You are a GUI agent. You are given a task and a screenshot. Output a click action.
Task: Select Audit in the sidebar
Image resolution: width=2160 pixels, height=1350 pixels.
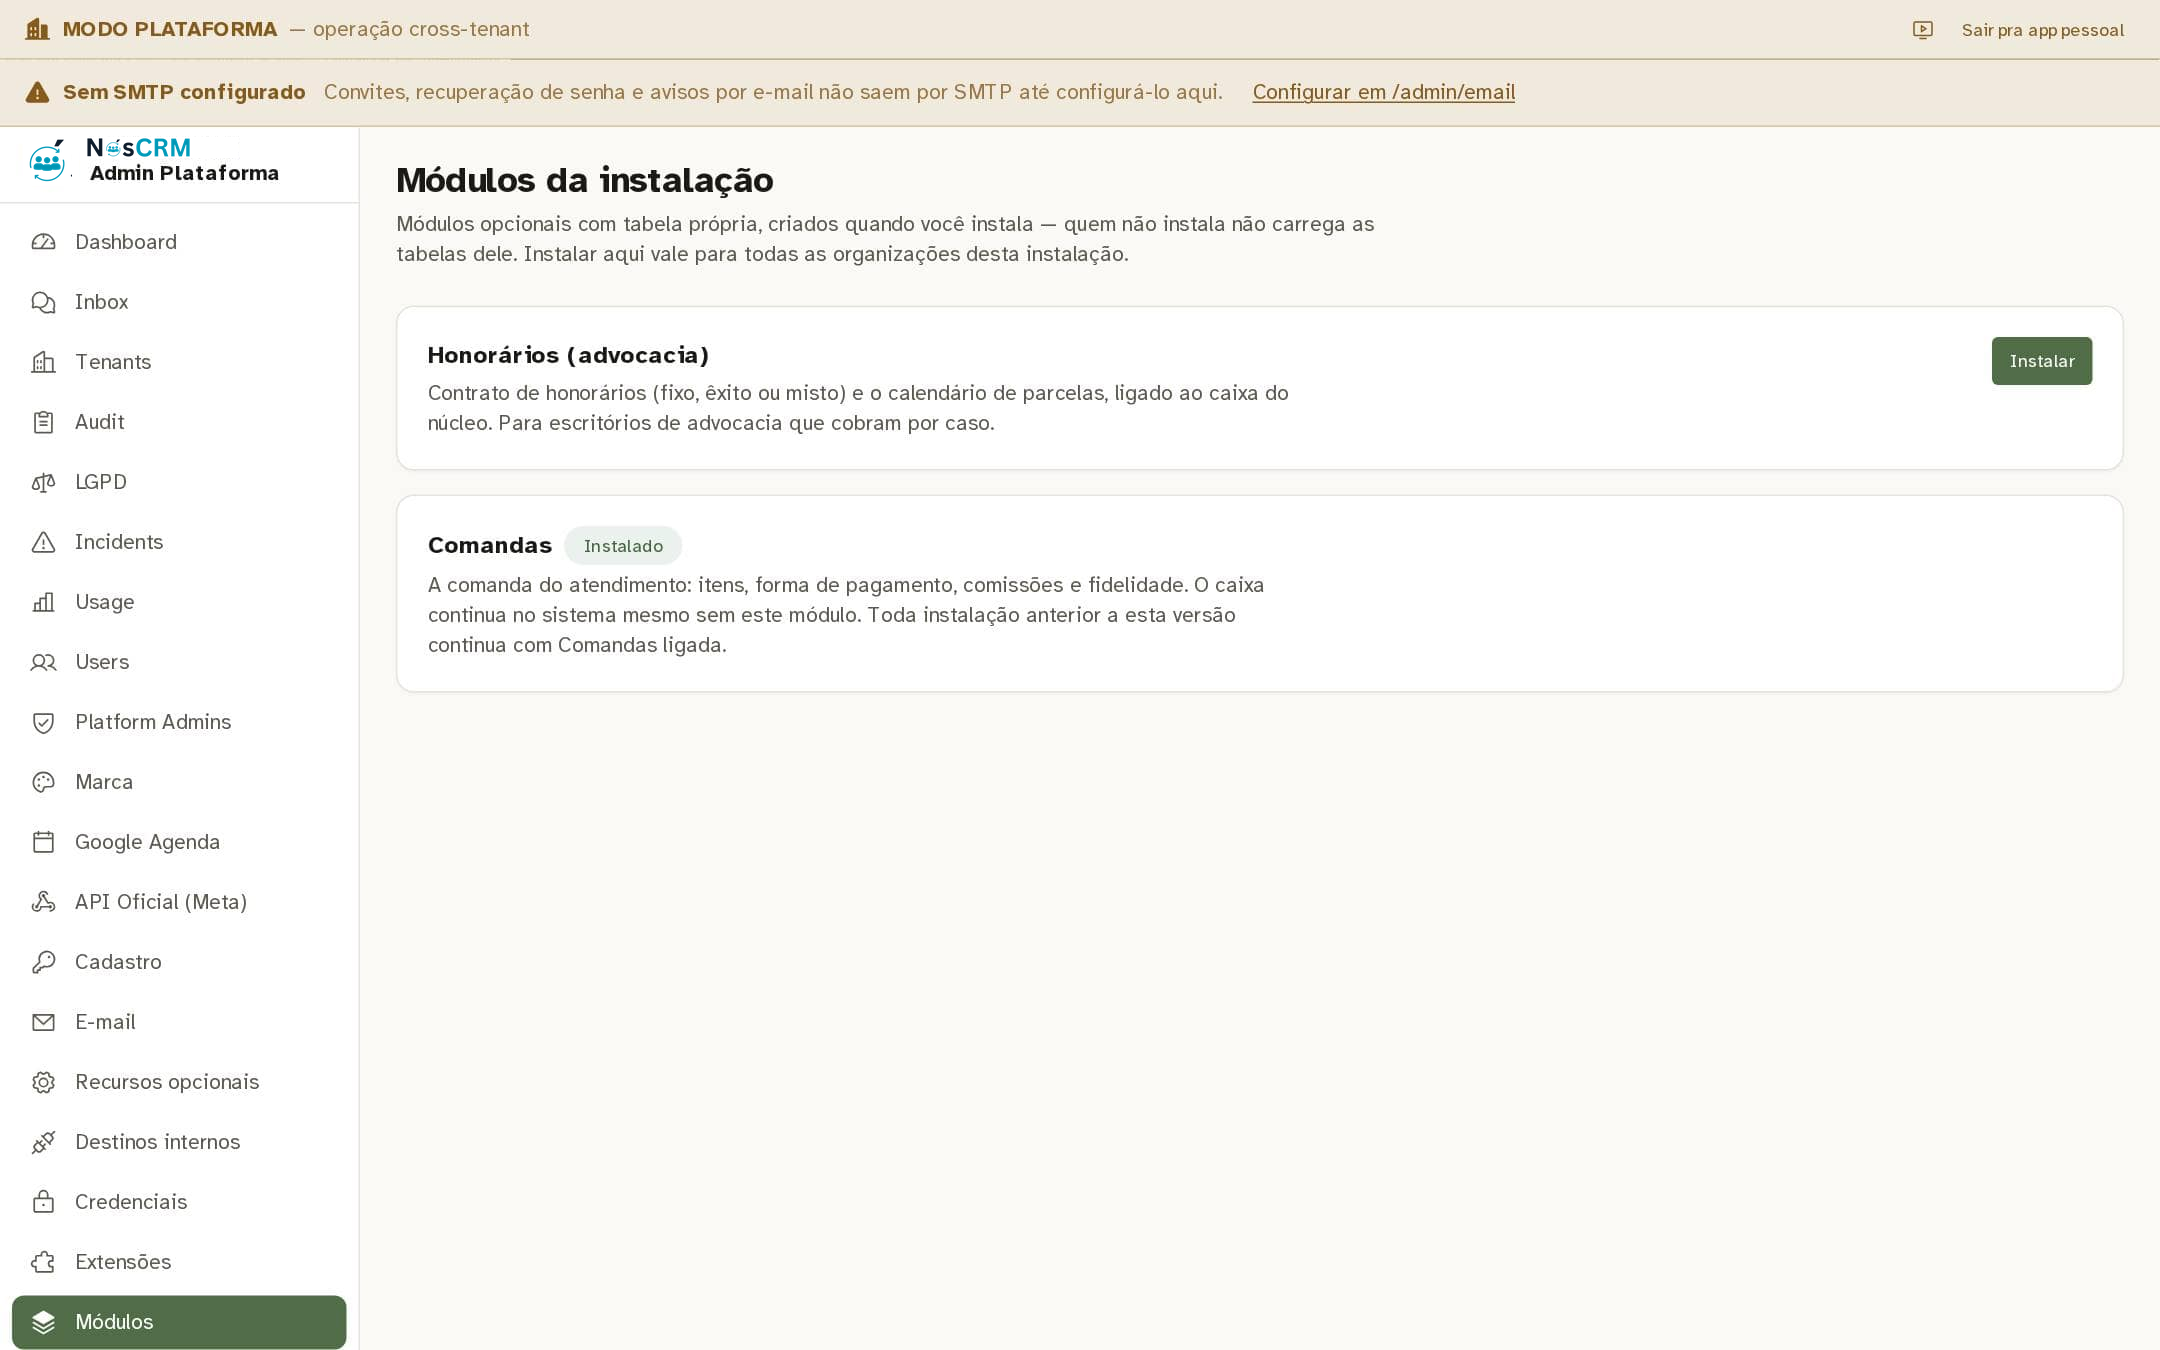(x=179, y=422)
